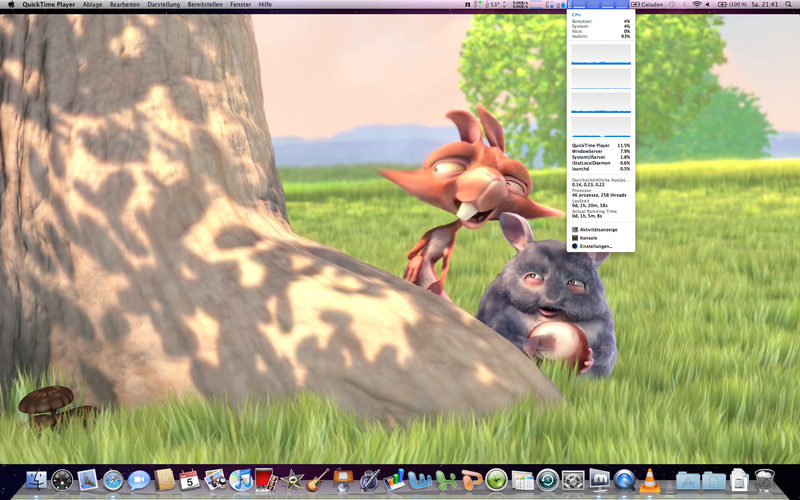This screenshot has width=800, height=500.
Task: Launch Mail stamp icon in Dock
Action: (x=88, y=480)
